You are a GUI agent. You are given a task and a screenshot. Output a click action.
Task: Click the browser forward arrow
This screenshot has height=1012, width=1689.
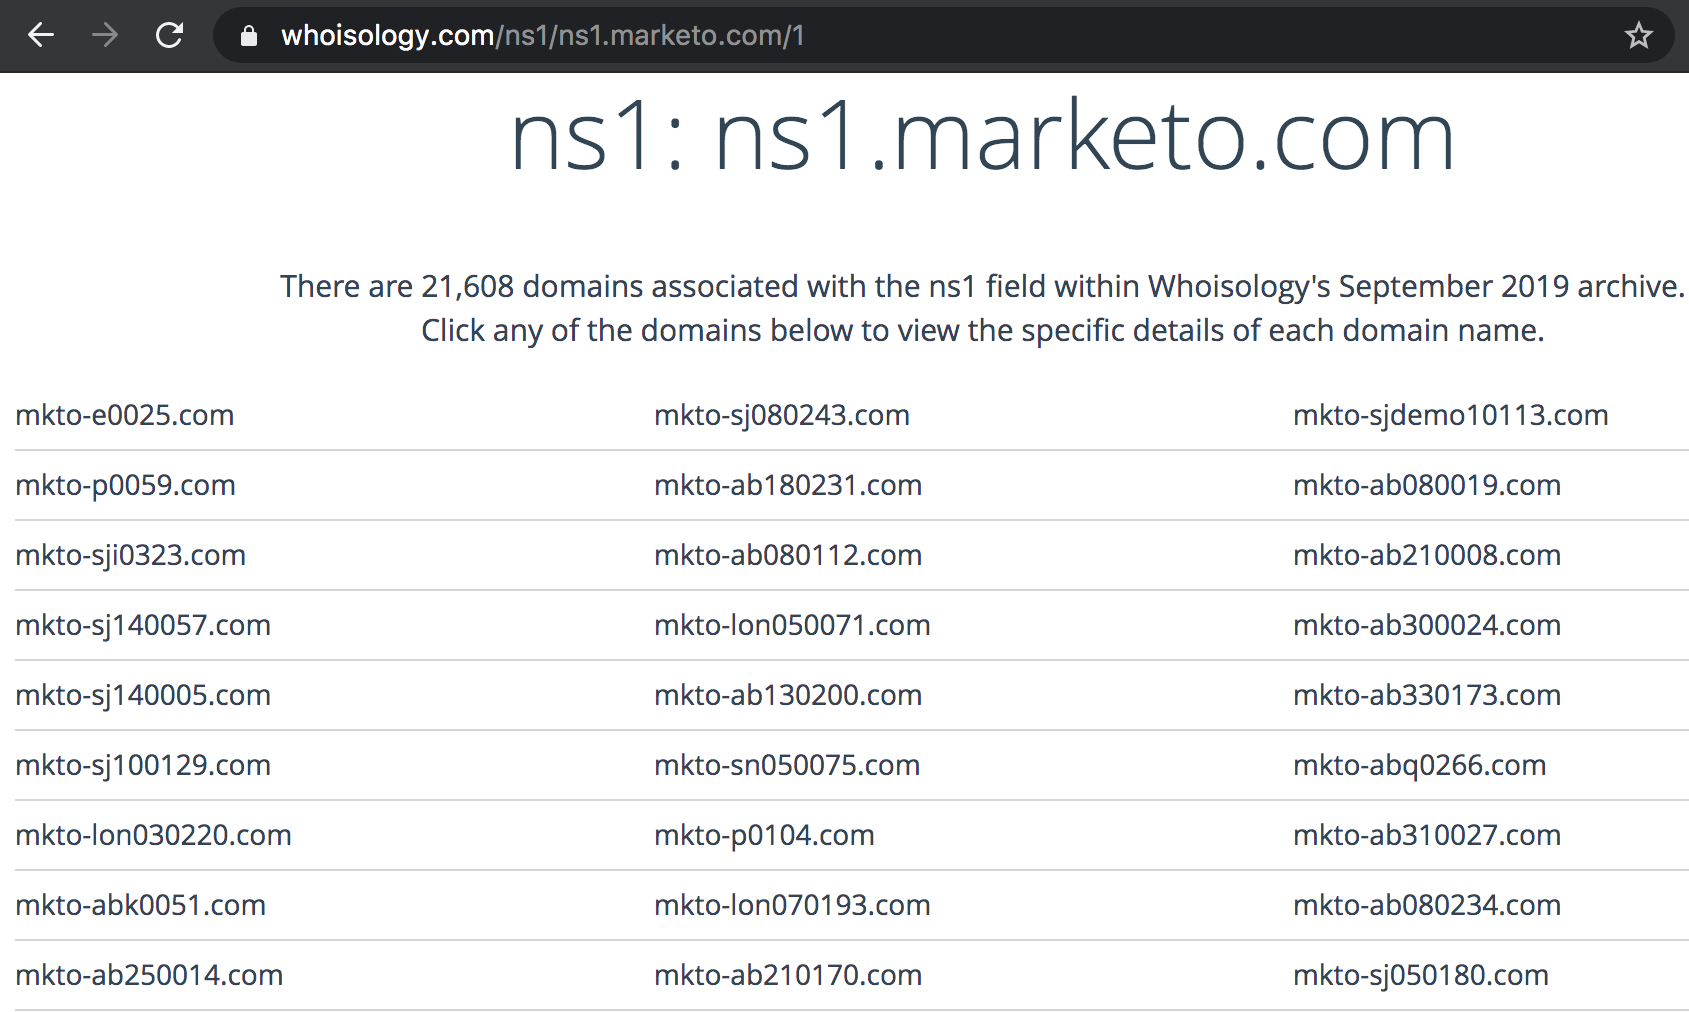105,36
